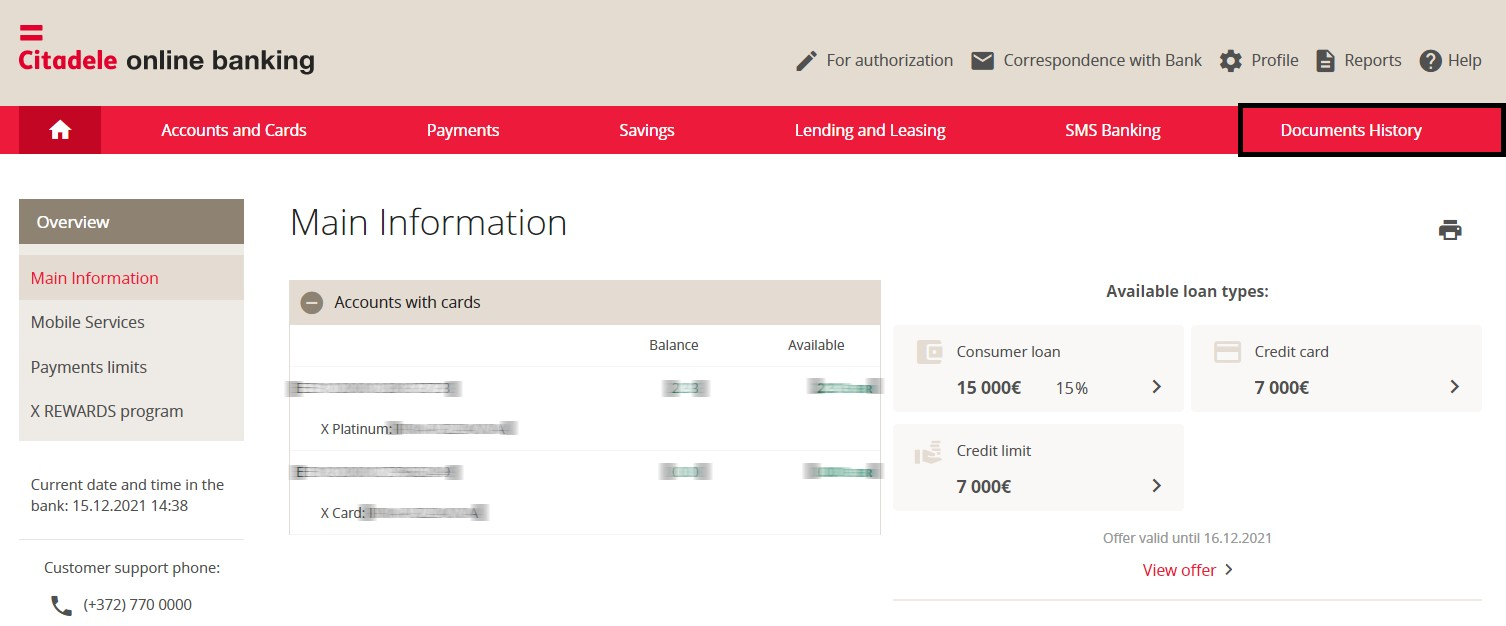Image resolution: width=1506 pixels, height=626 pixels.
Task: Select Payments limits in sidebar
Action: tap(131, 367)
